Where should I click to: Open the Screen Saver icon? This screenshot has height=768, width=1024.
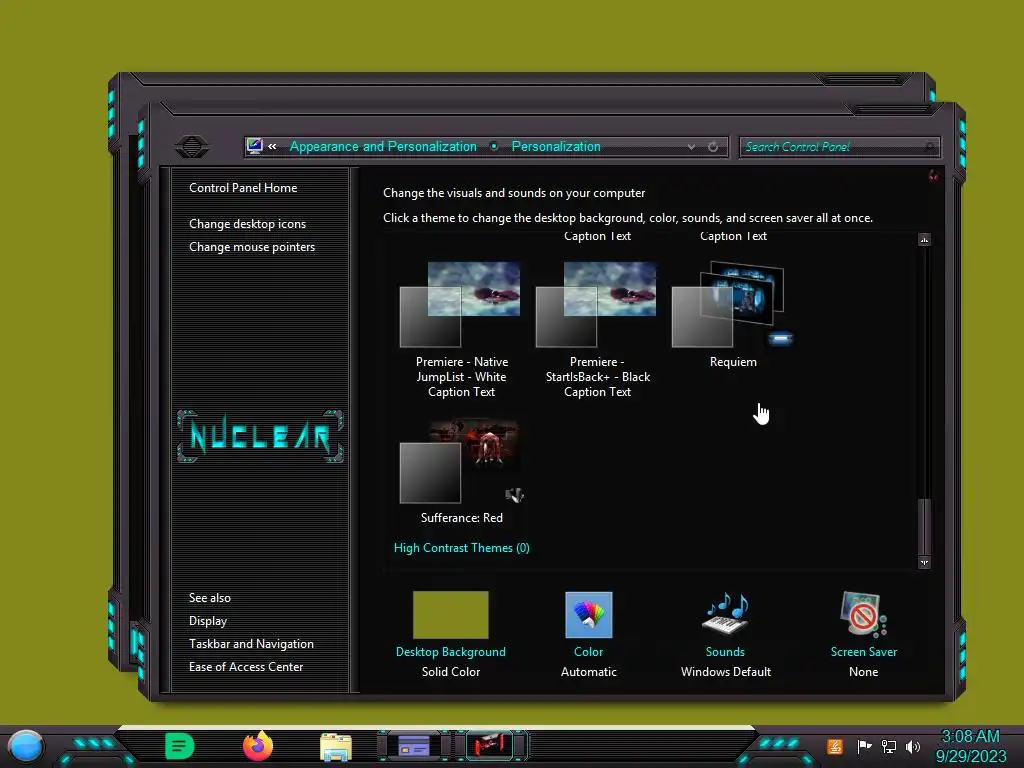863,614
